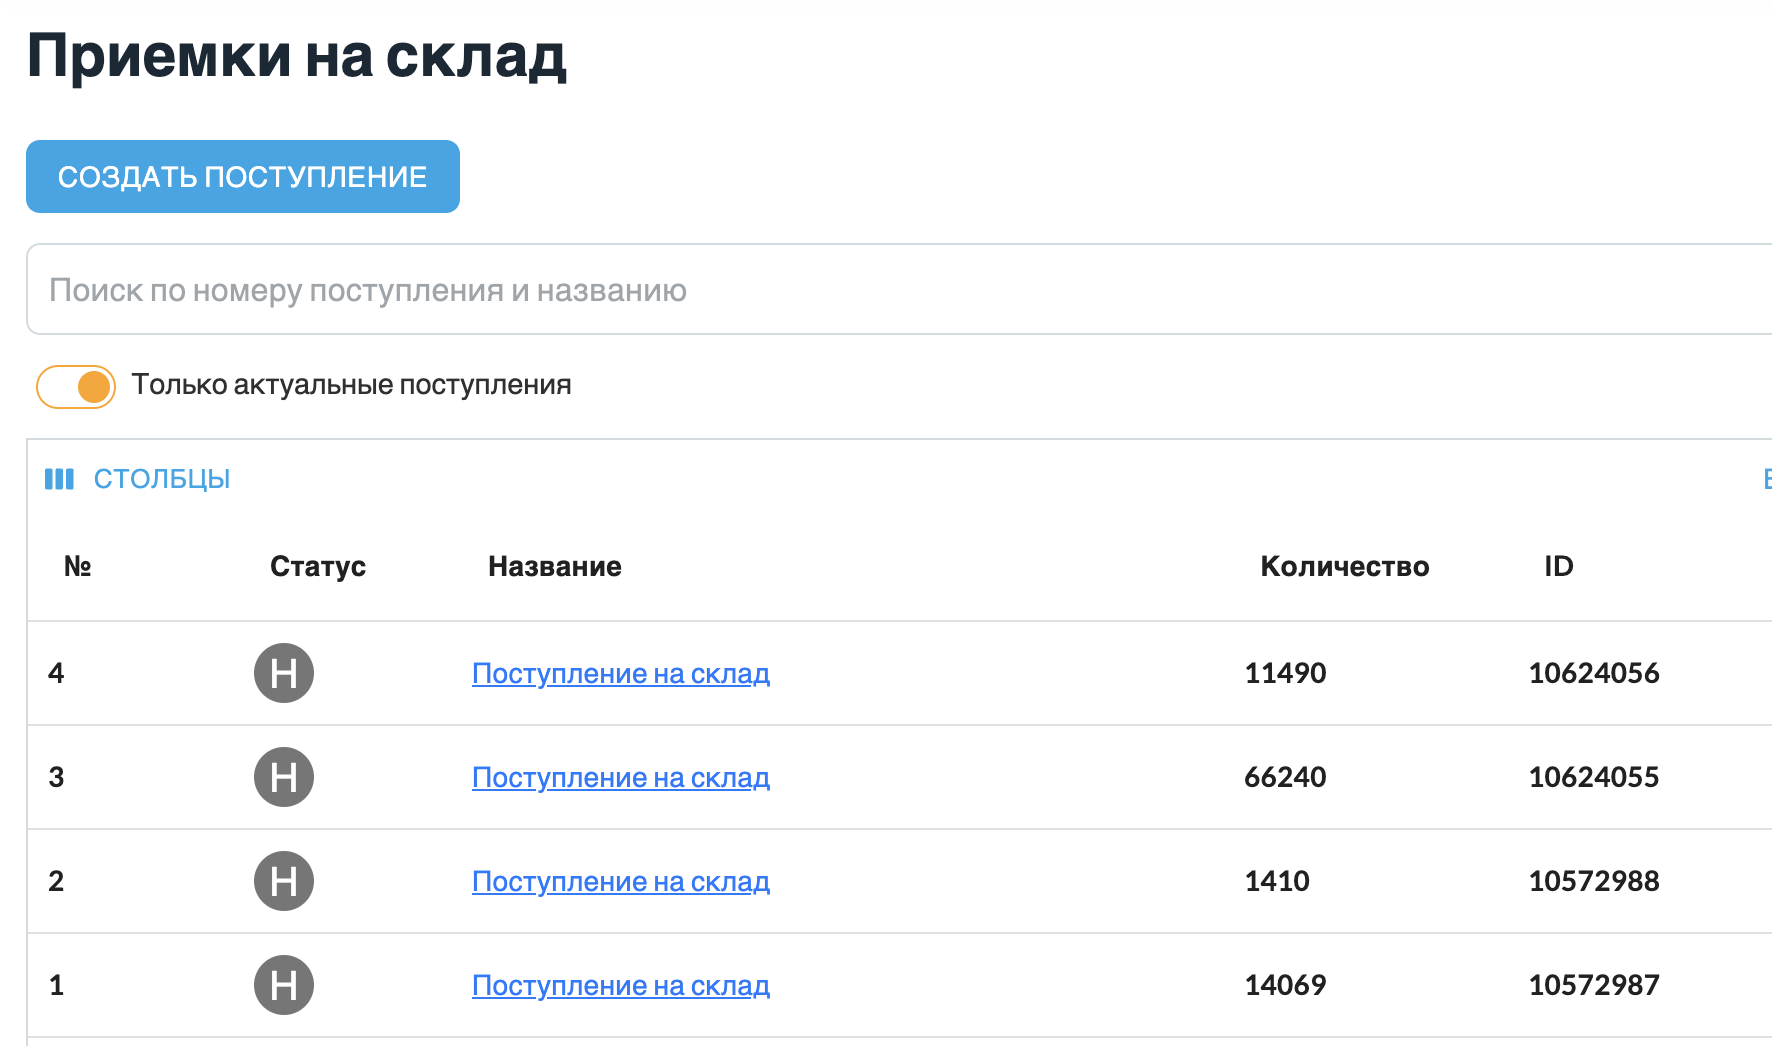Open Поступление на склад link with ID 10572988
This screenshot has width=1772, height=1046.
[621, 882]
